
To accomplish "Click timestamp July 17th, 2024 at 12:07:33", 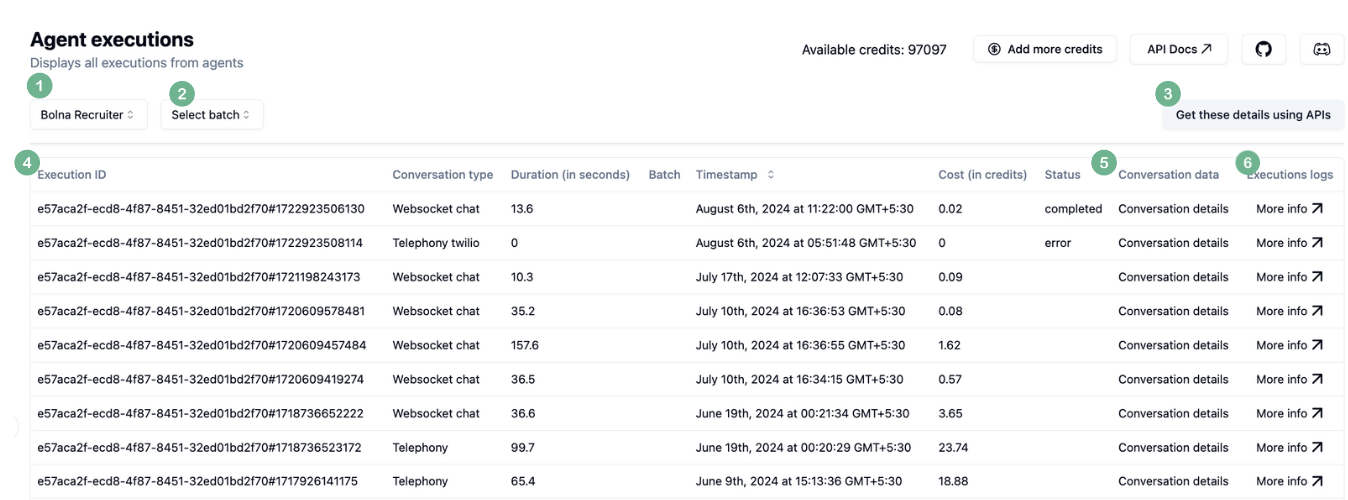I will [x=800, y=277].
